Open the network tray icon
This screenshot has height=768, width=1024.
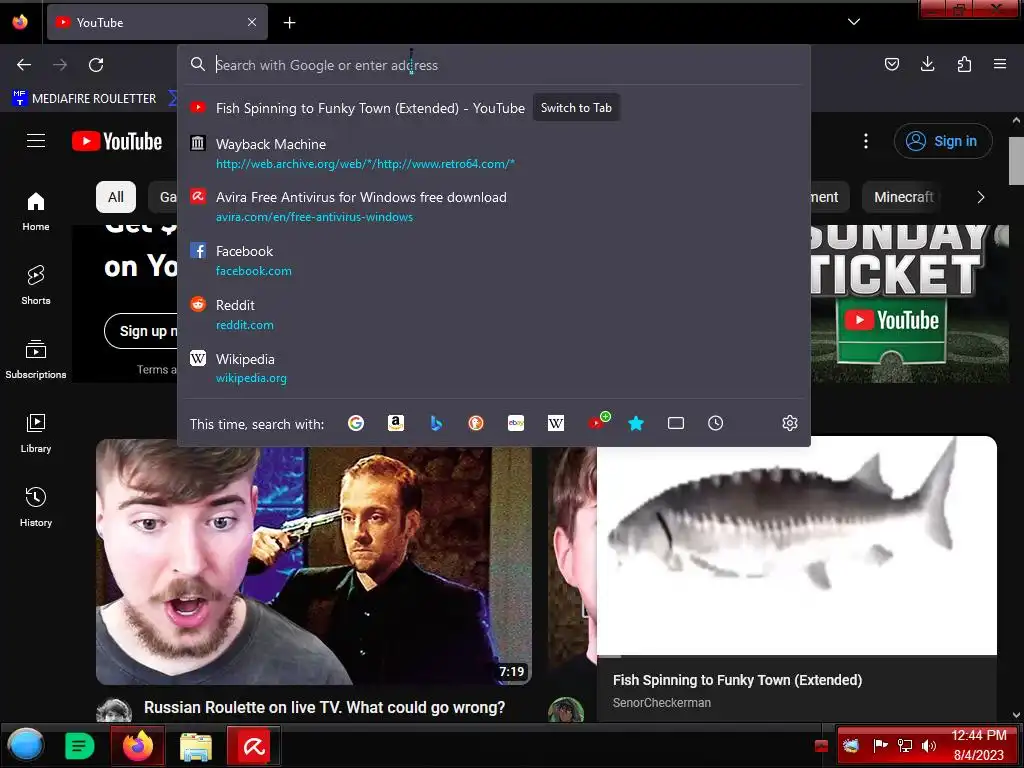pyautogui.click(x=904, y=746)
